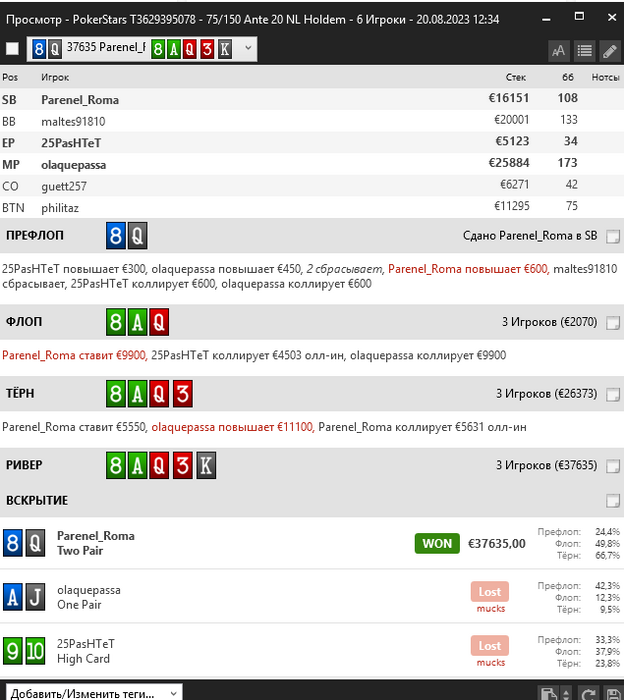The image size is (624, 700).
Task: Click olaquepassa's blue A hole card
Action: pos(12,597)
